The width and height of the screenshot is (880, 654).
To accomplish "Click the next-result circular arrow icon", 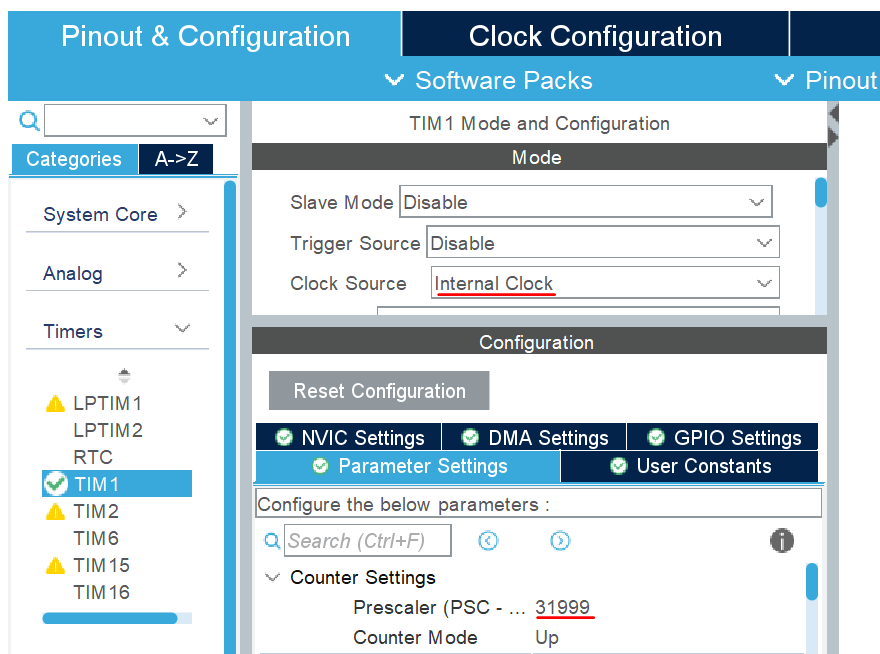I will click(560, 540).
